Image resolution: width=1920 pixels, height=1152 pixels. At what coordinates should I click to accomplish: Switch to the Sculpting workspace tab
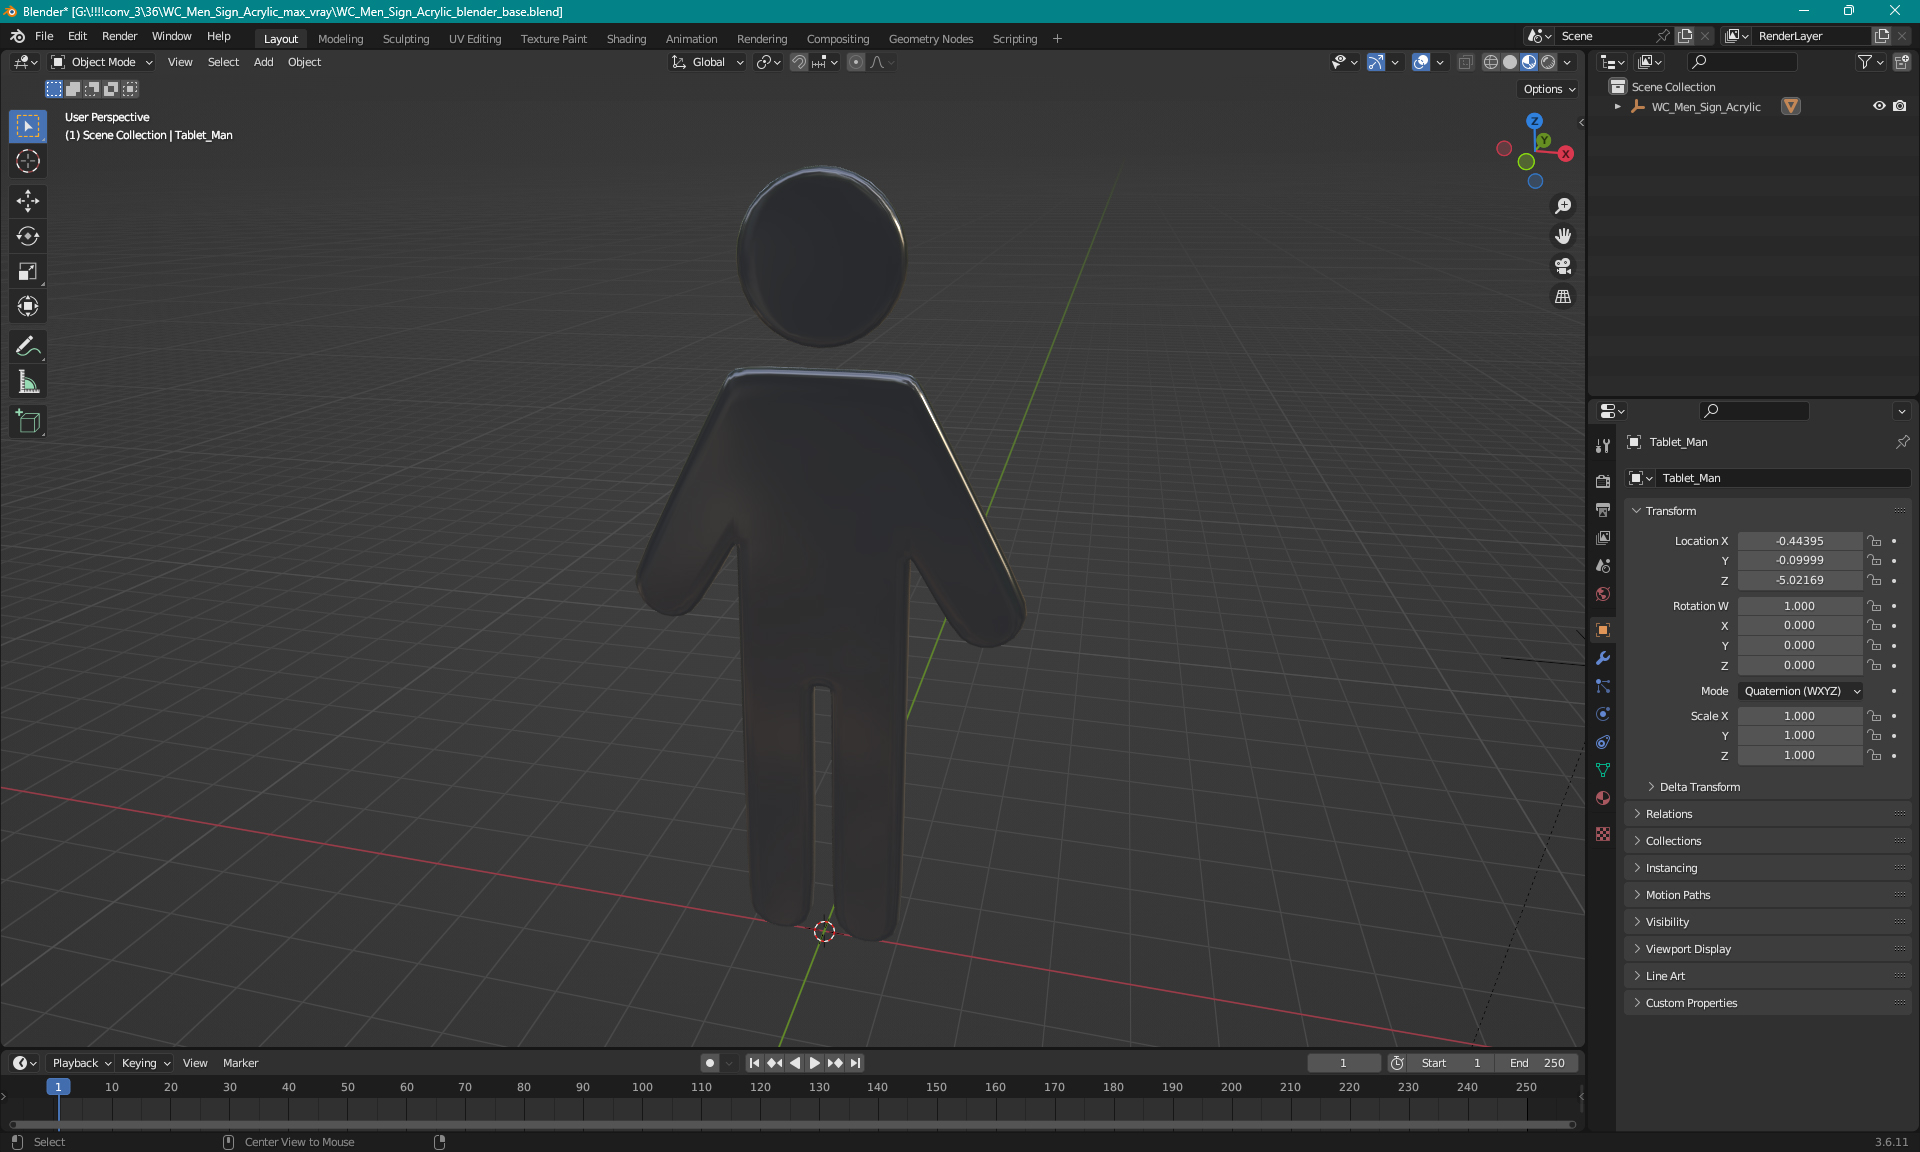coord(405,39)
